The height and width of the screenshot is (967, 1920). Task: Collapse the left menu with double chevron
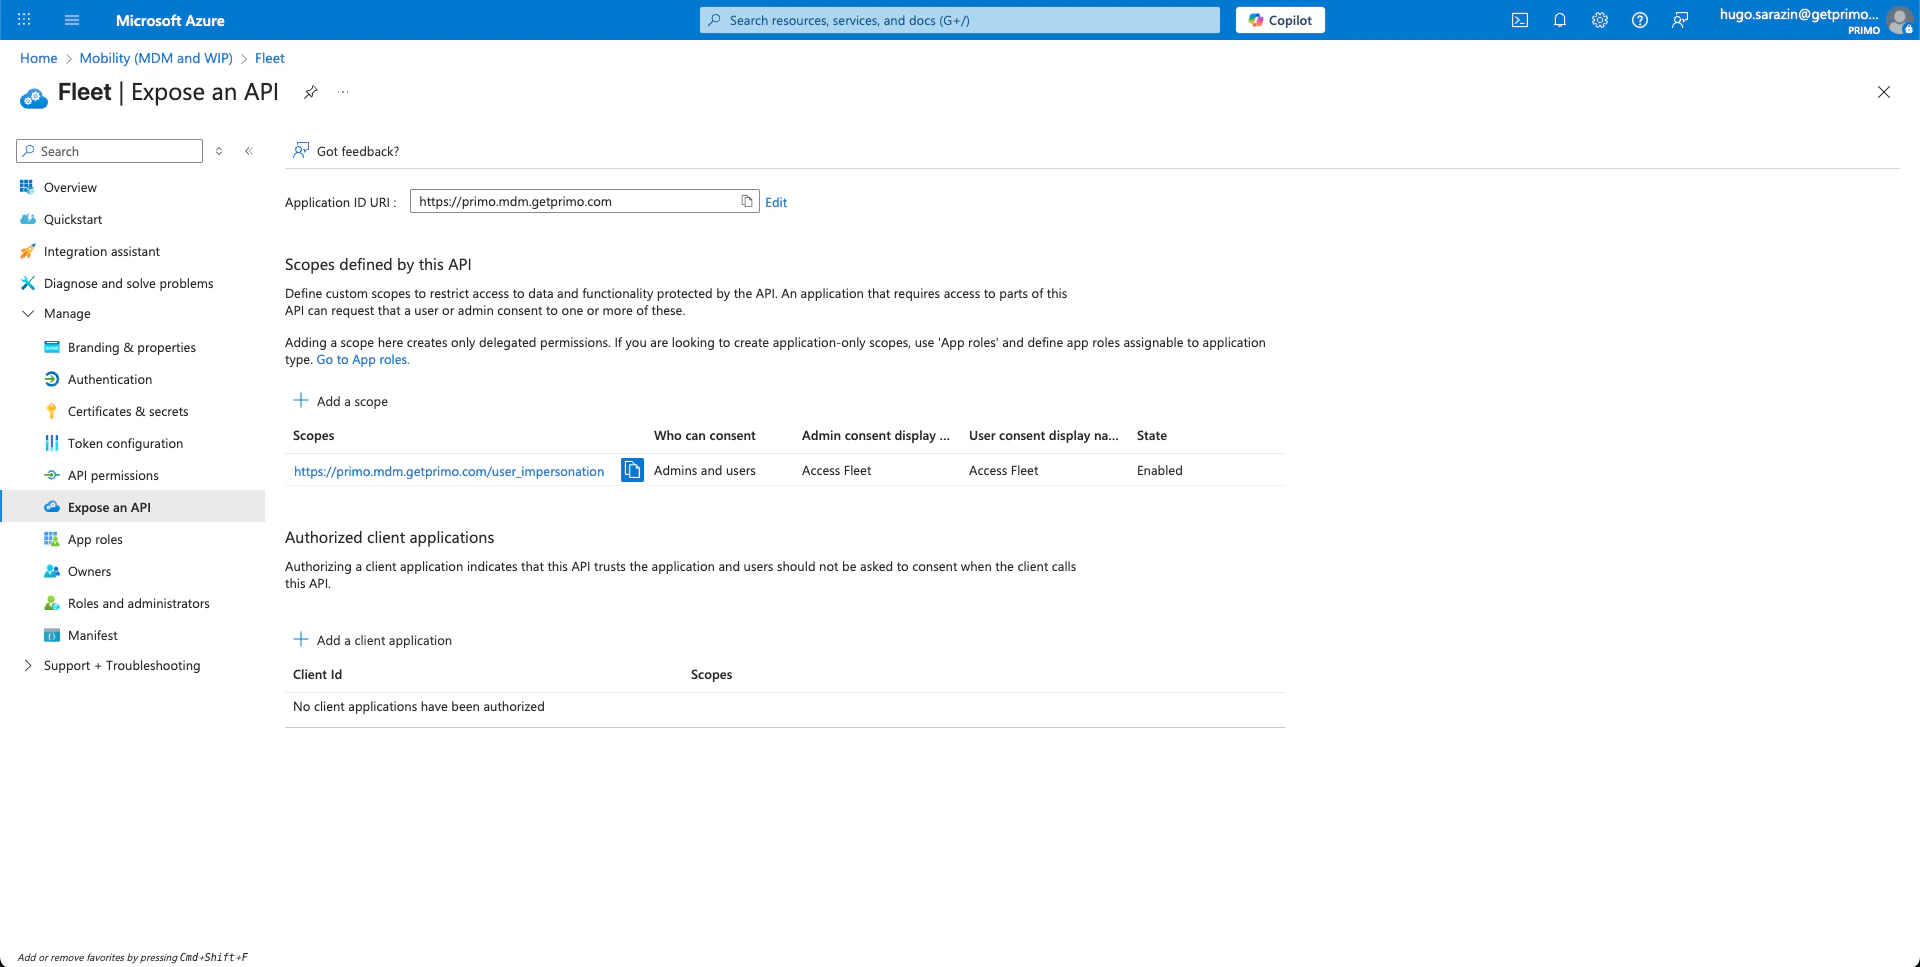tap(249, 151)
